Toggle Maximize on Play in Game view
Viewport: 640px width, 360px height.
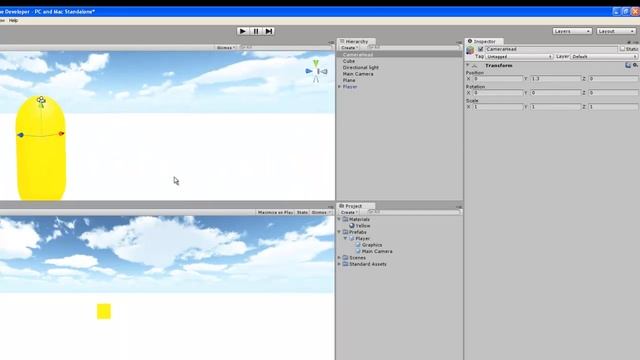(x=276, y=212)
